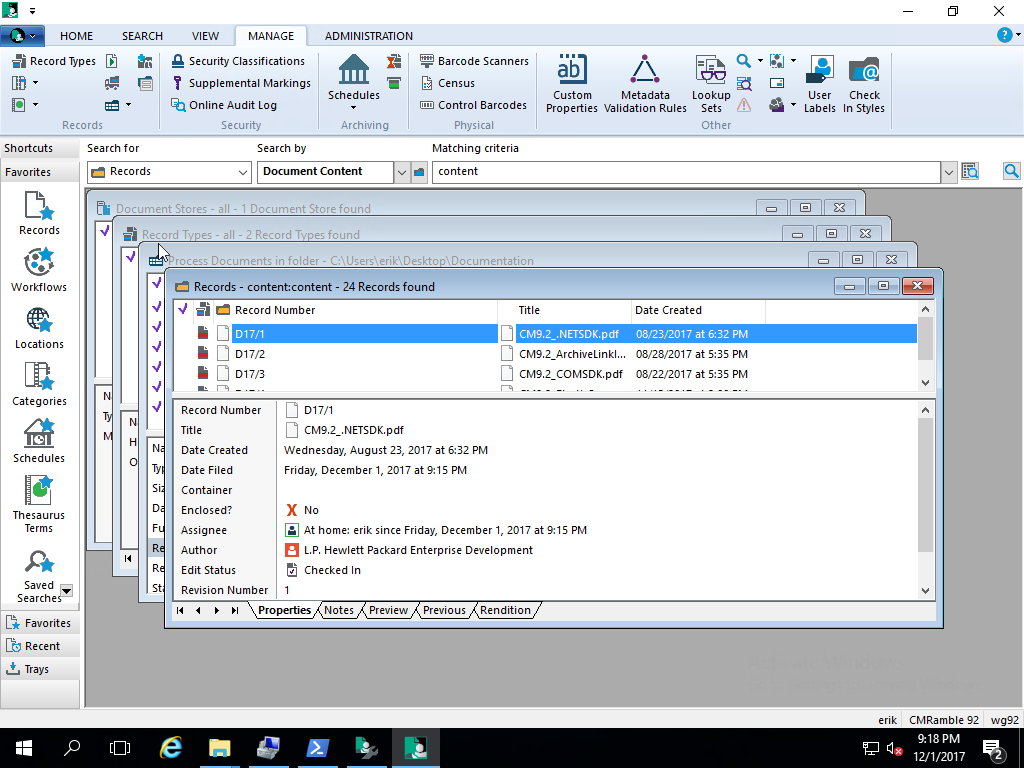Open application menu button dropdown
The height and width of the screenshot is (768, 1024).
[x=23, y=35]
